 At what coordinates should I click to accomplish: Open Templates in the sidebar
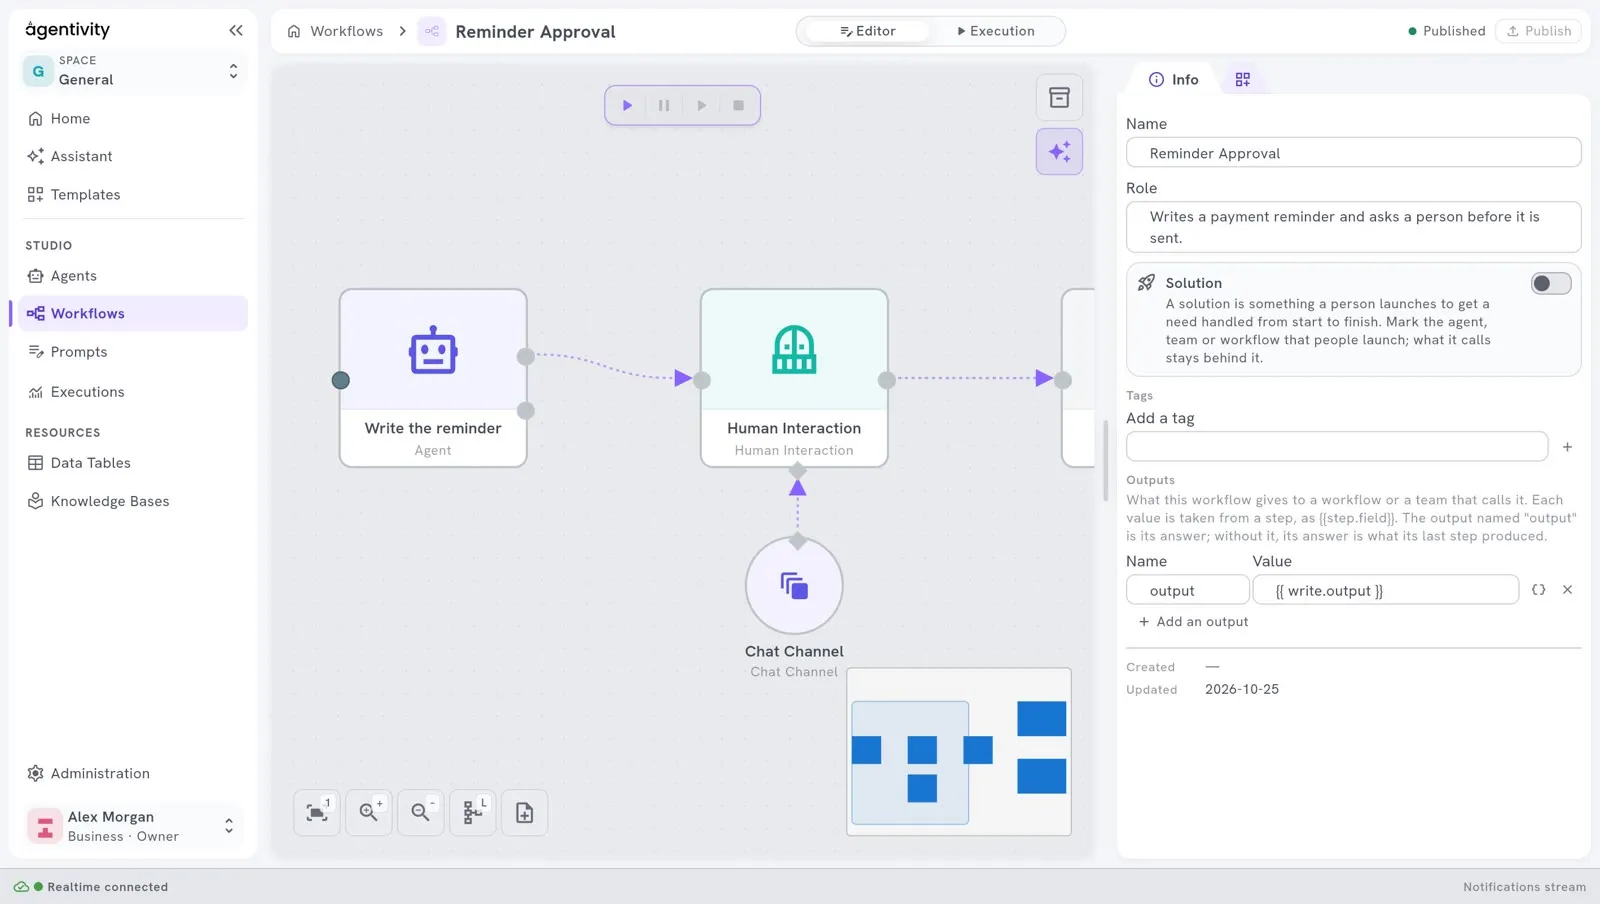[134, 195]
